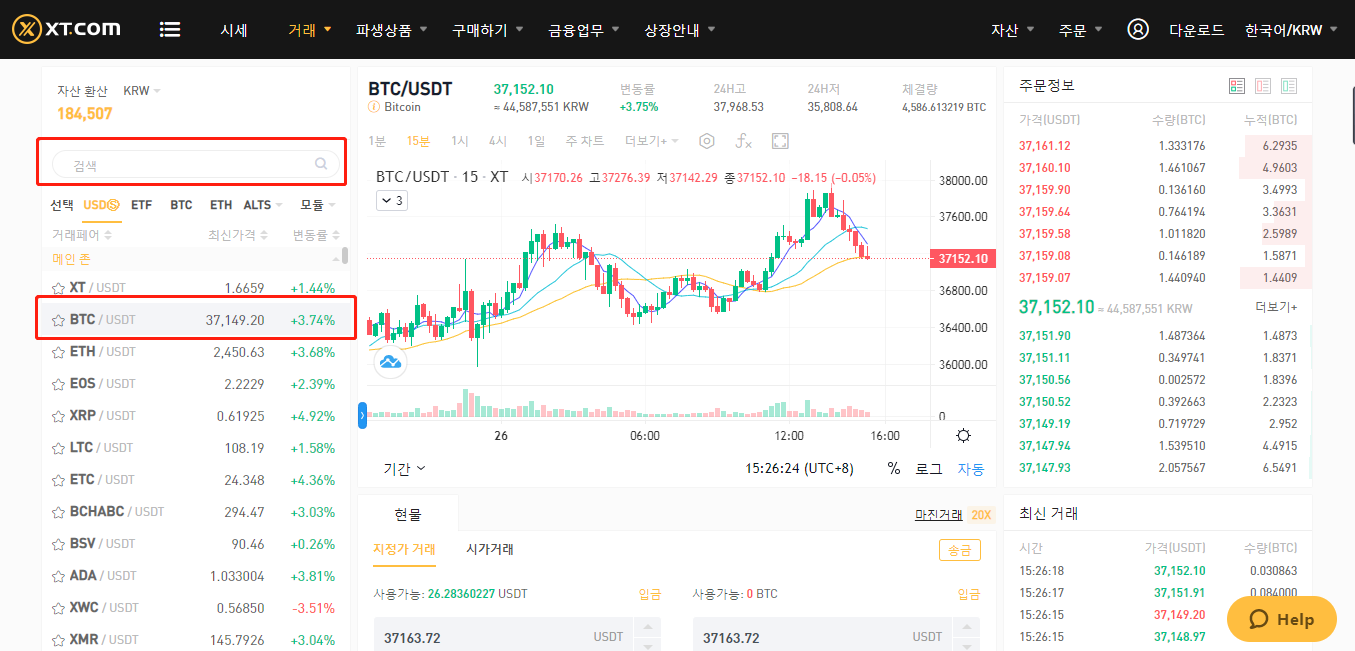
Task: Click the yellow Help button
Action: pyautogui.click(x=1282, y=619)
